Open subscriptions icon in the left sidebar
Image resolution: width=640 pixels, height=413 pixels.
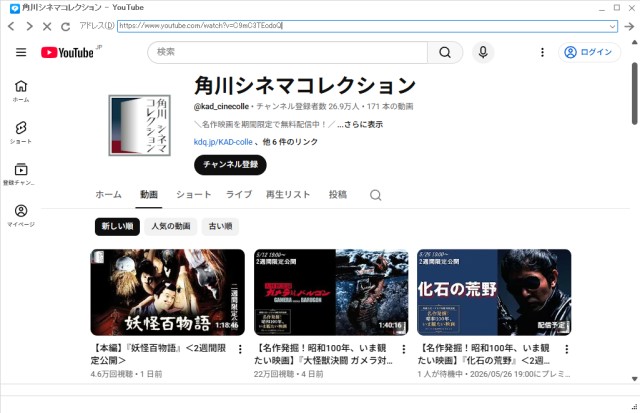click(x=21, y=174)
